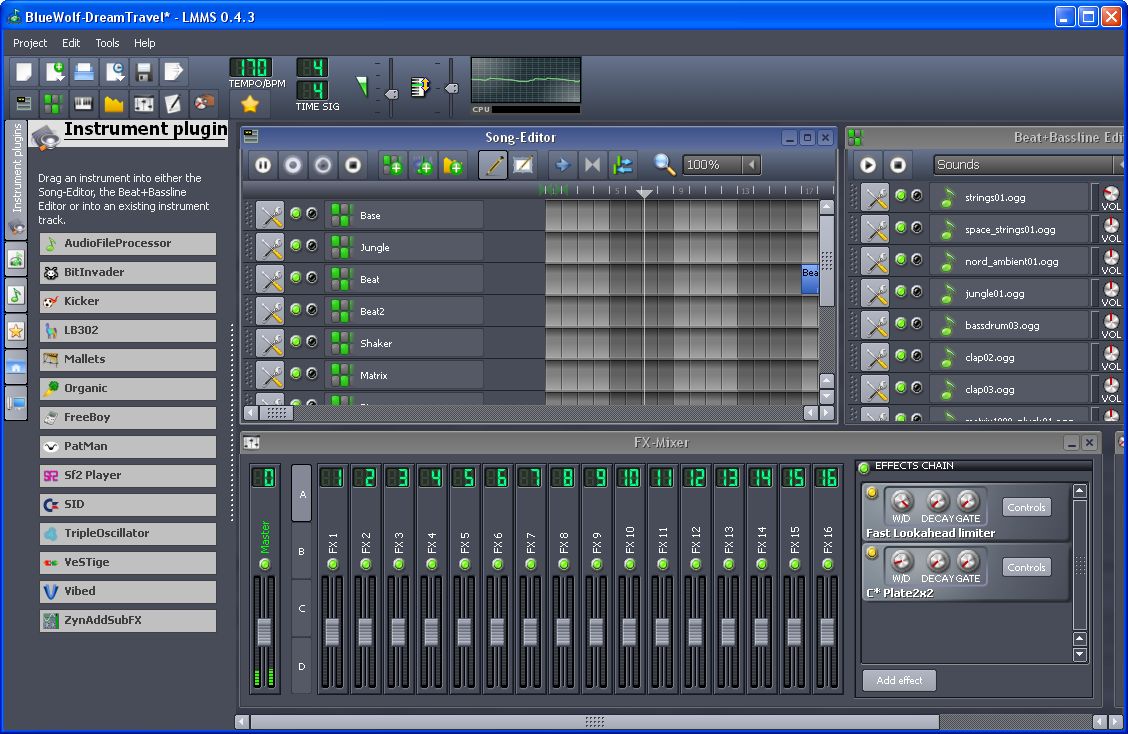Click the zoom magnifier in Song-Editor
This screenshot has width=1128, height=734.
click(x=664, y=165)
